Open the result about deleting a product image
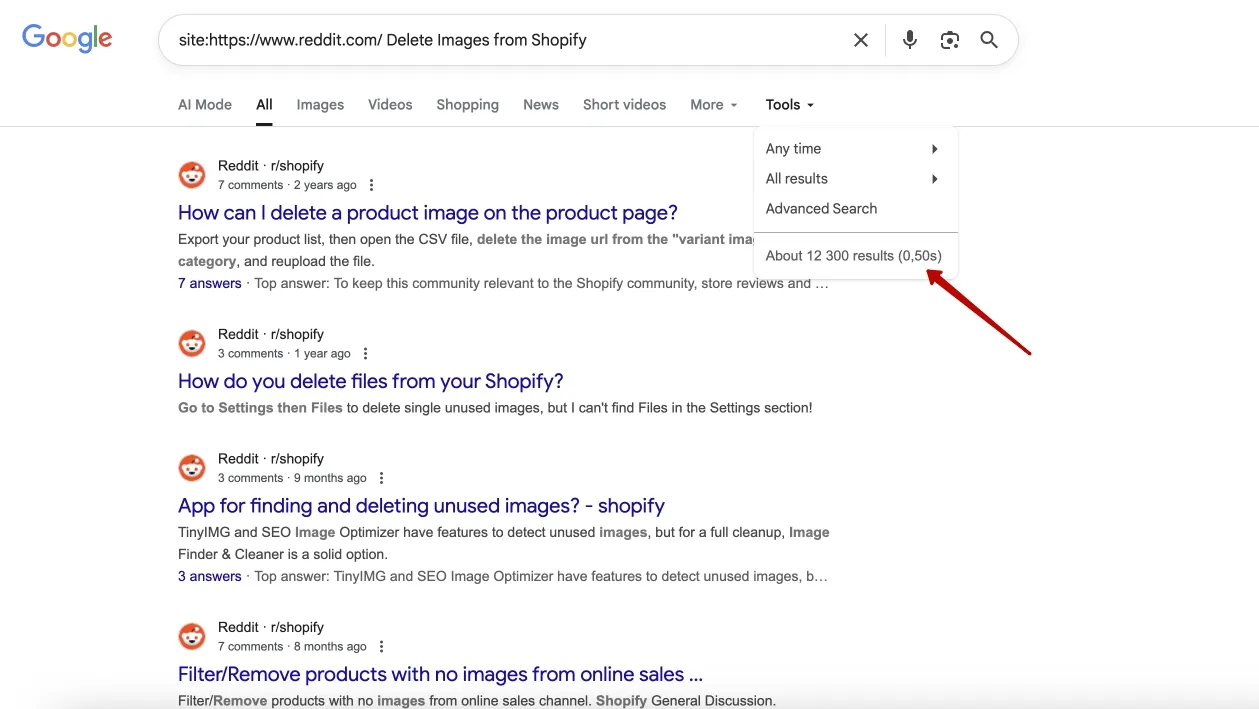Screen dimensions: 1259x709 click(427, 212)
